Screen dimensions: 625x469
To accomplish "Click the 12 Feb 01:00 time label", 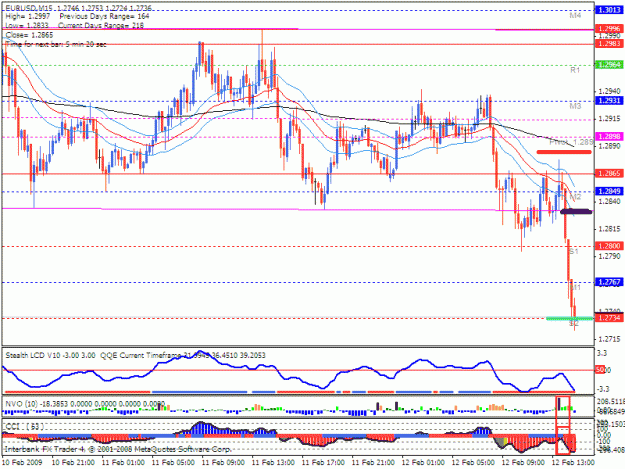I will 423,463.
